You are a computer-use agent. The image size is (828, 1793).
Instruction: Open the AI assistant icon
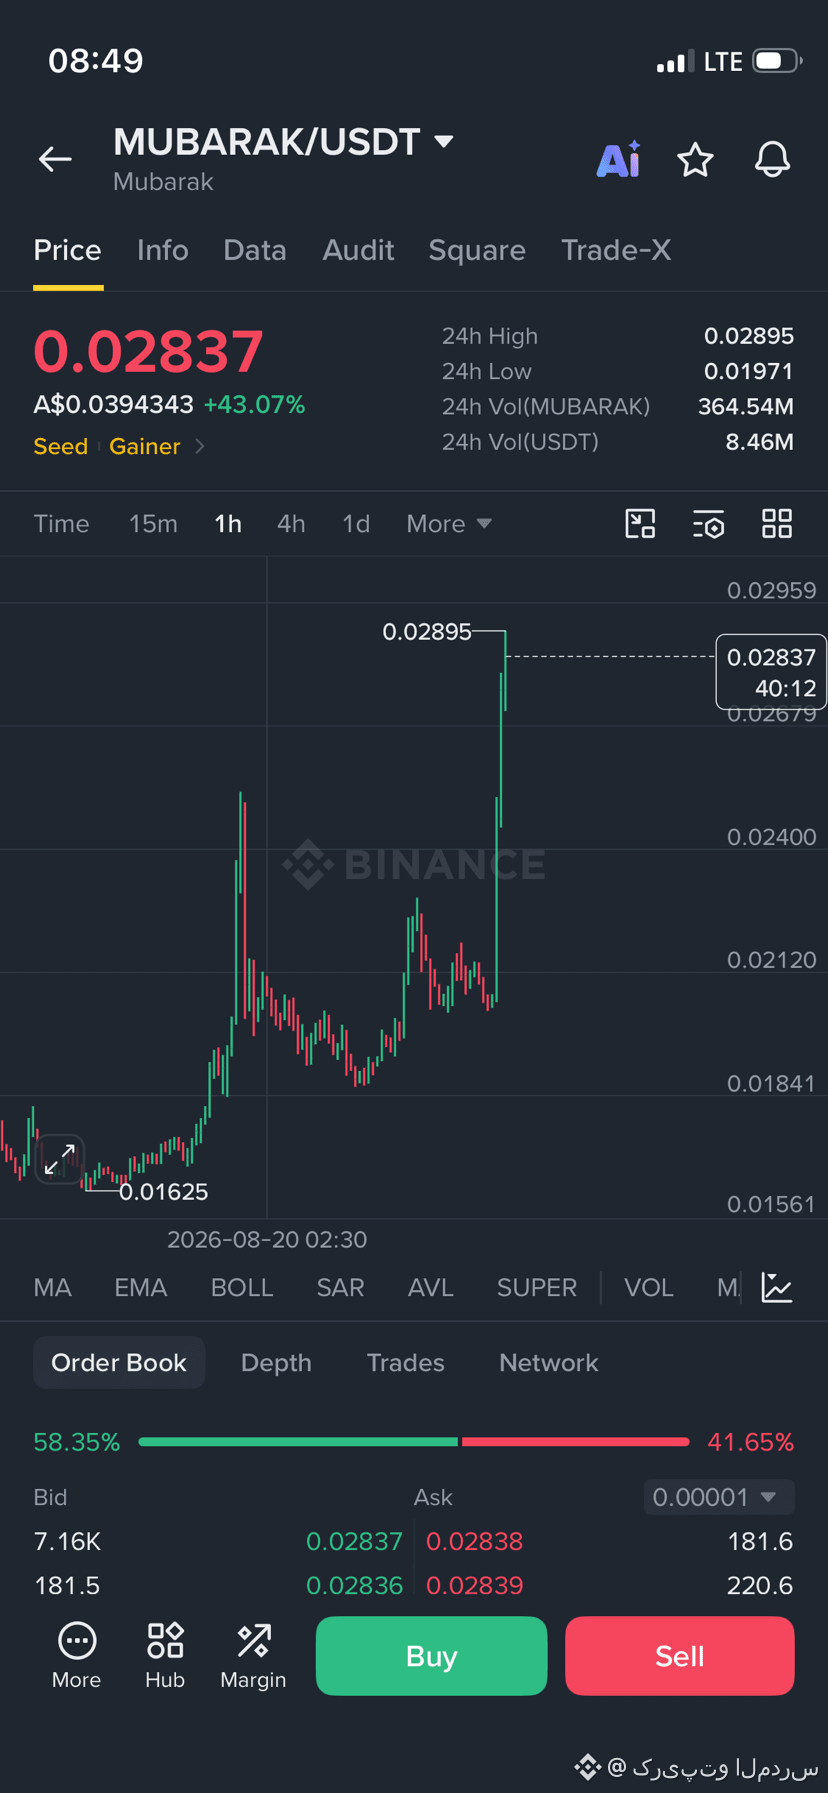[x=618, y=159]
